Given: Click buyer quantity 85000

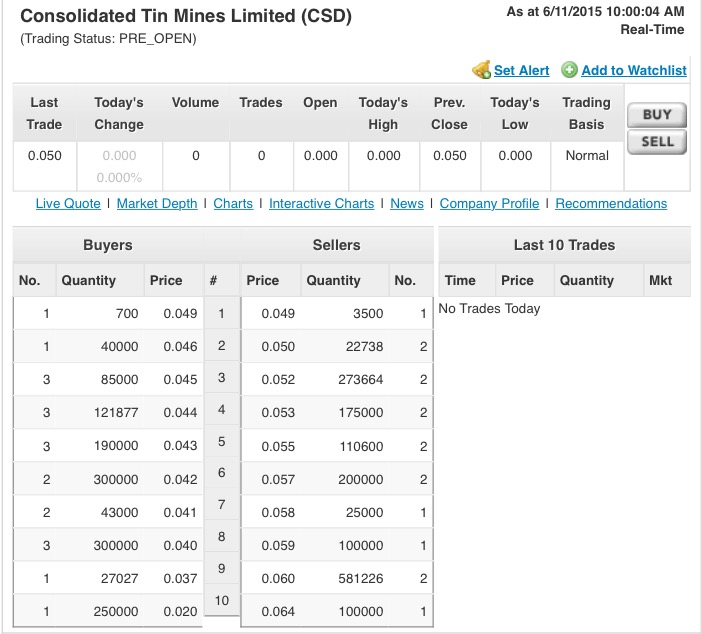Looking at the screenshot, I should click(x=119, y=380).
